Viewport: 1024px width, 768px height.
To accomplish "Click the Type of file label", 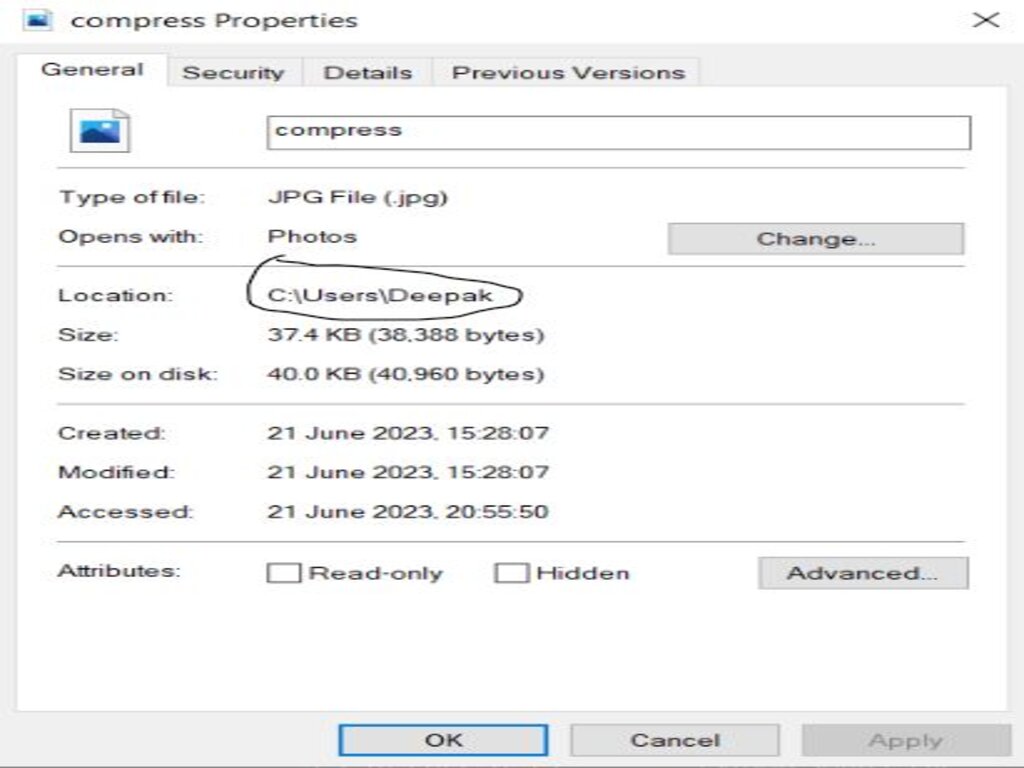I will (132, 197).
